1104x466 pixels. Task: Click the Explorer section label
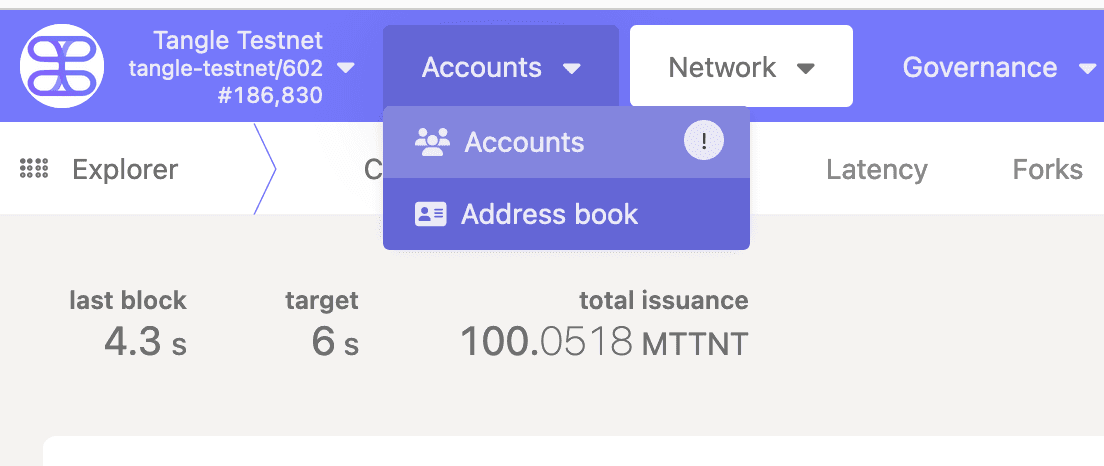click(125, 170)
